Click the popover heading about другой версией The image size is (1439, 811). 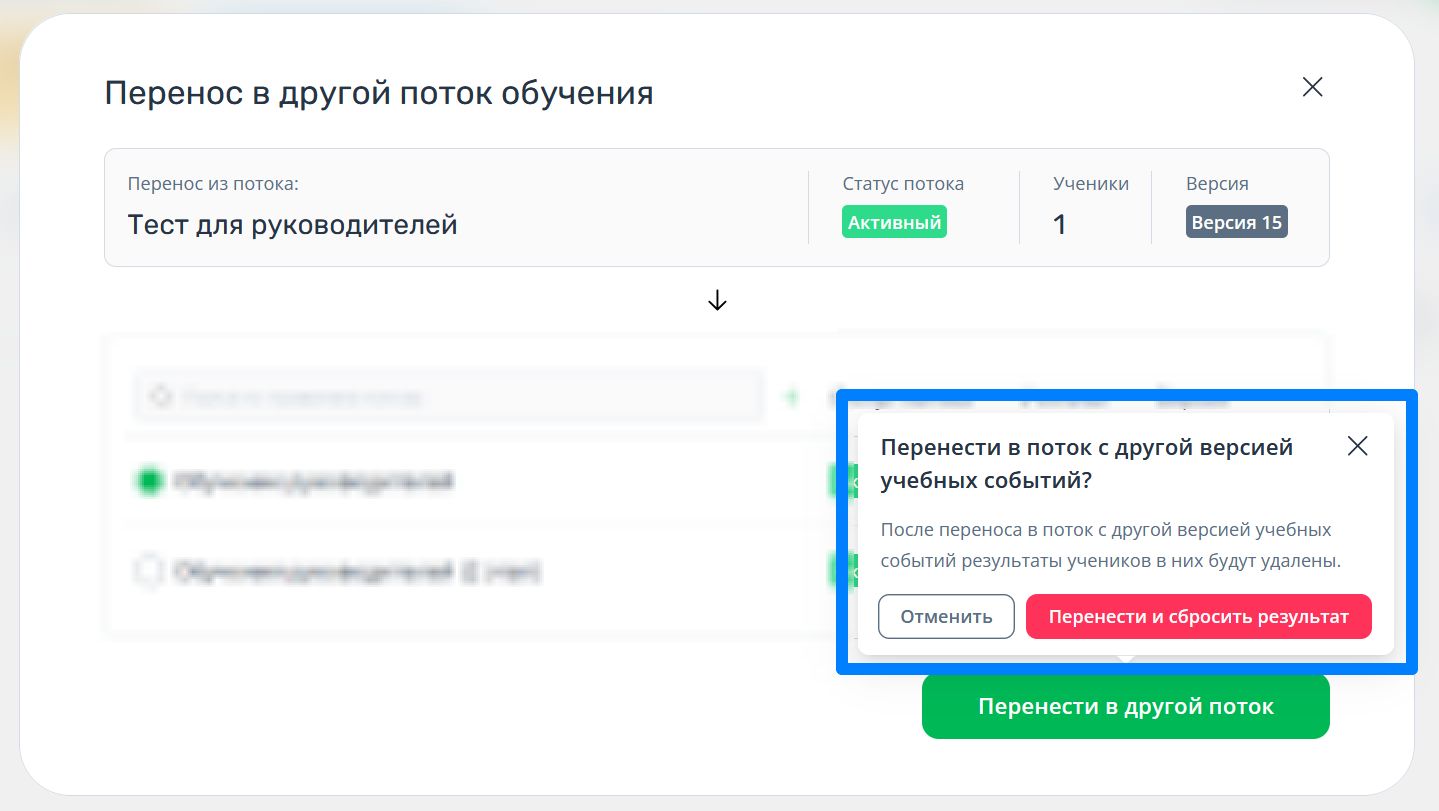point(1087,464)
